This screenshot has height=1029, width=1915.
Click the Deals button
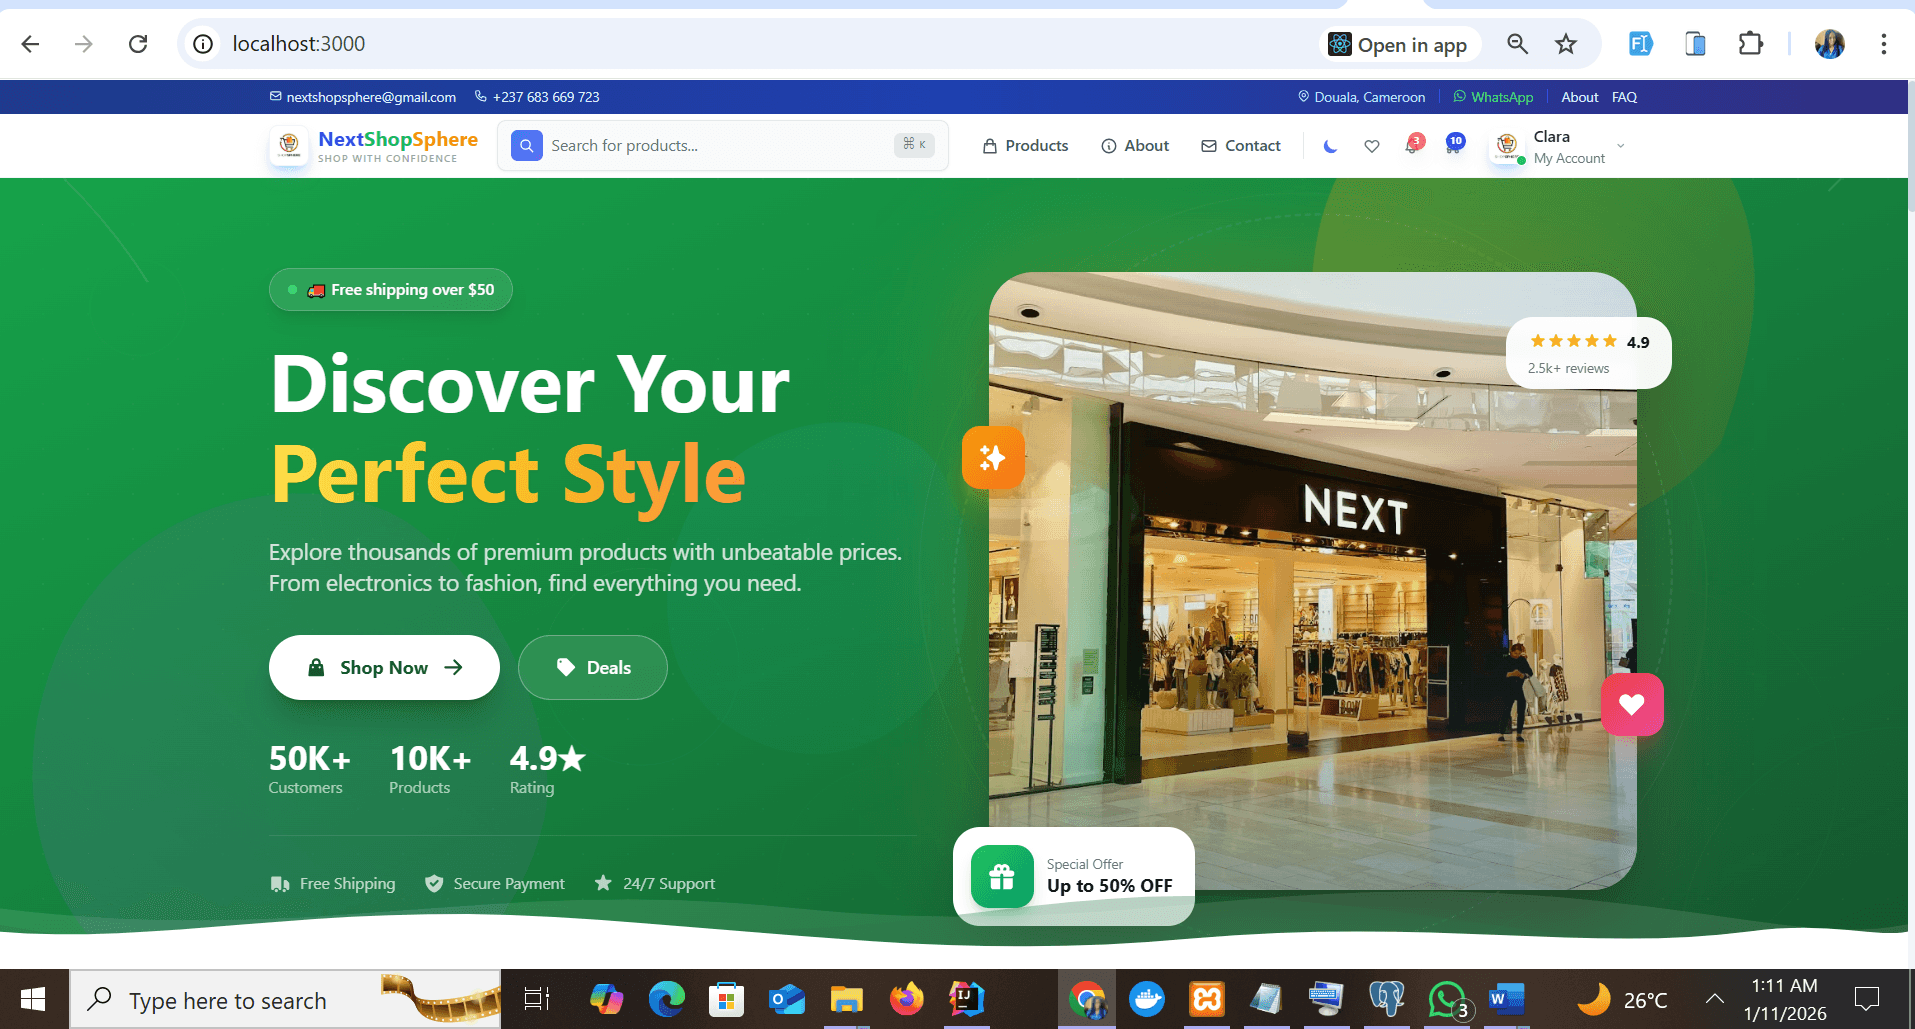point(592,667)
